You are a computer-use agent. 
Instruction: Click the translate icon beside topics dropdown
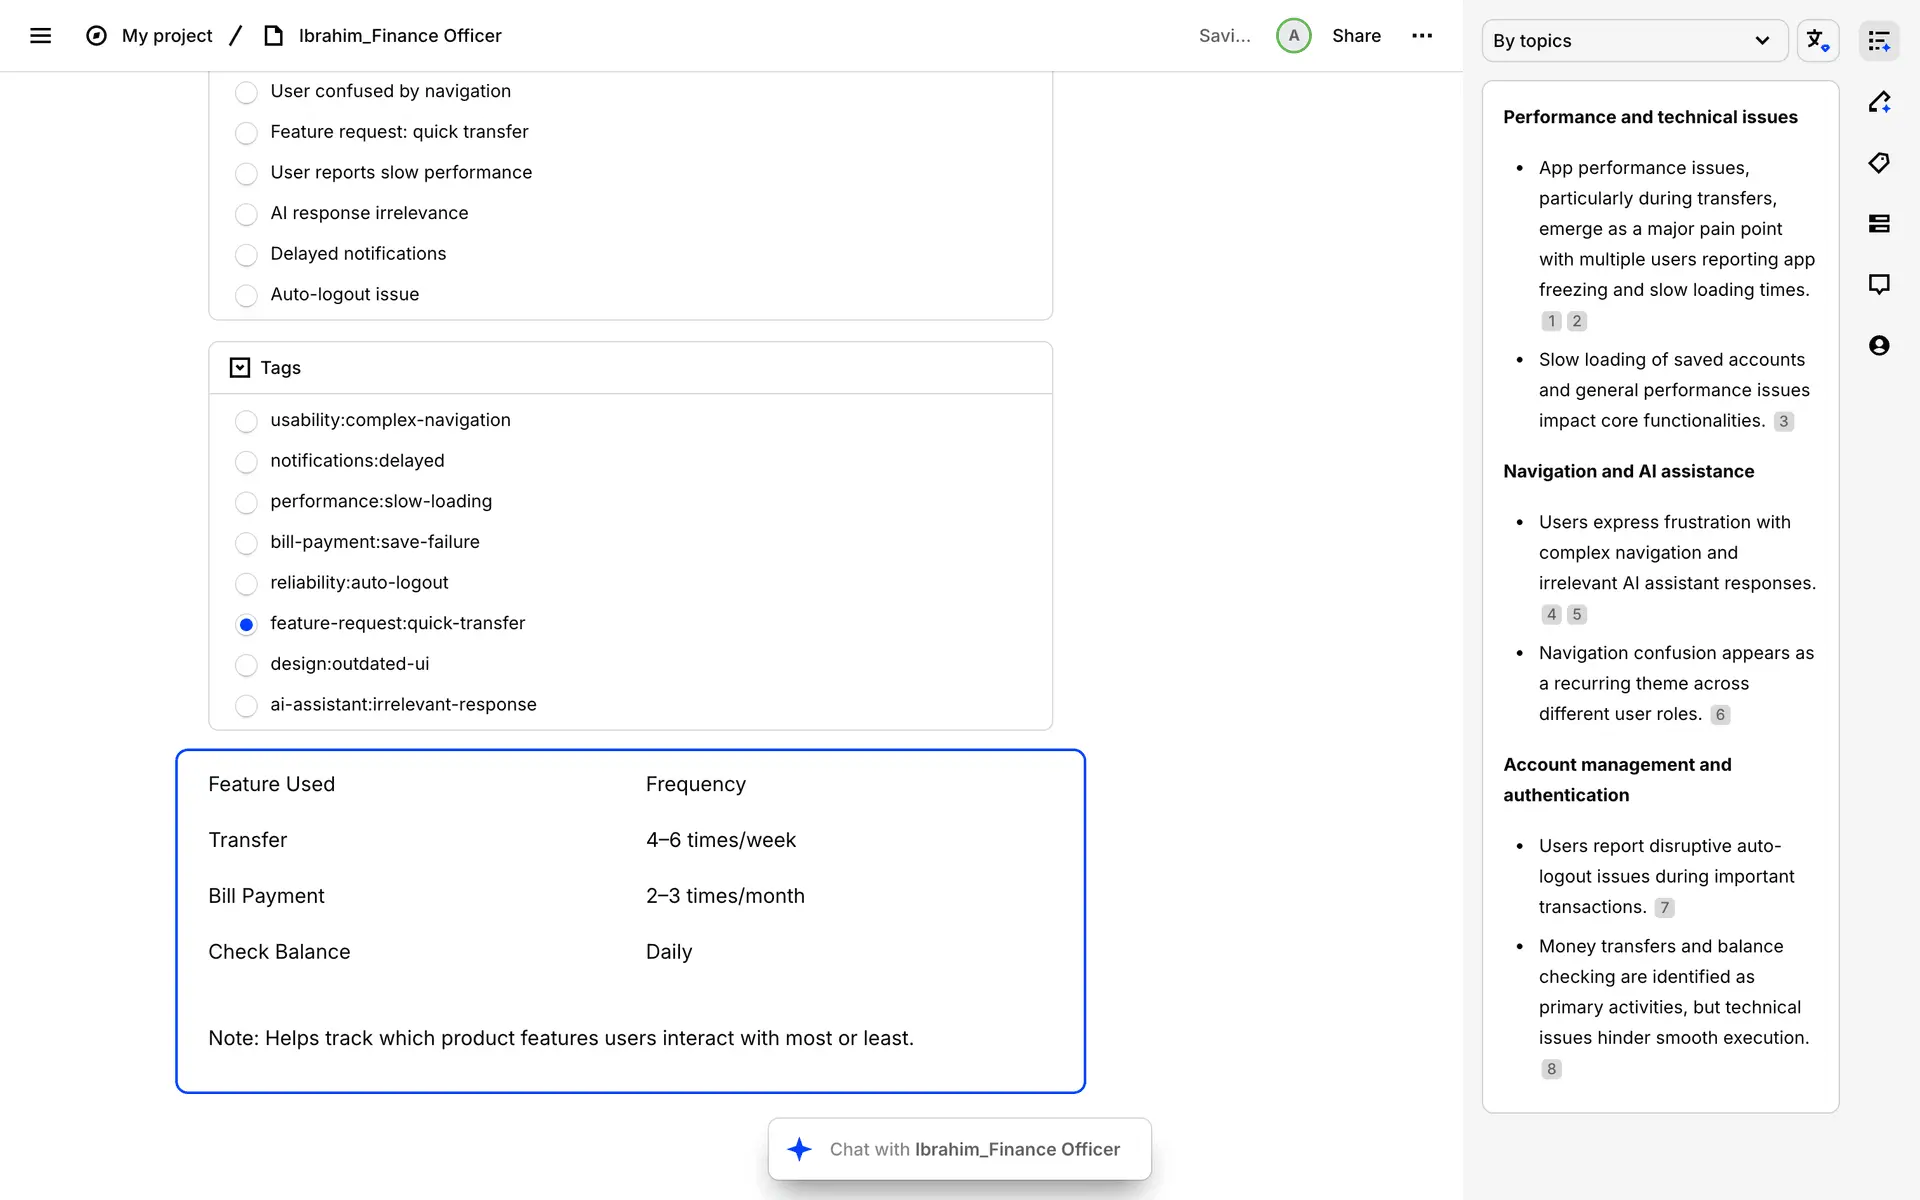pyautogui.click(x=1817, y=41)
